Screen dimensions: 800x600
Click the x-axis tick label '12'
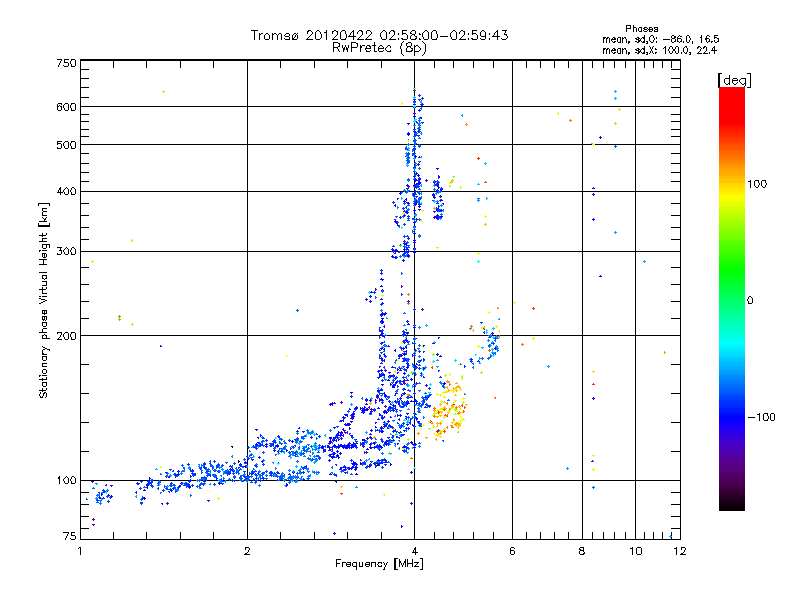pyautogui.click(x=680, y=552)
